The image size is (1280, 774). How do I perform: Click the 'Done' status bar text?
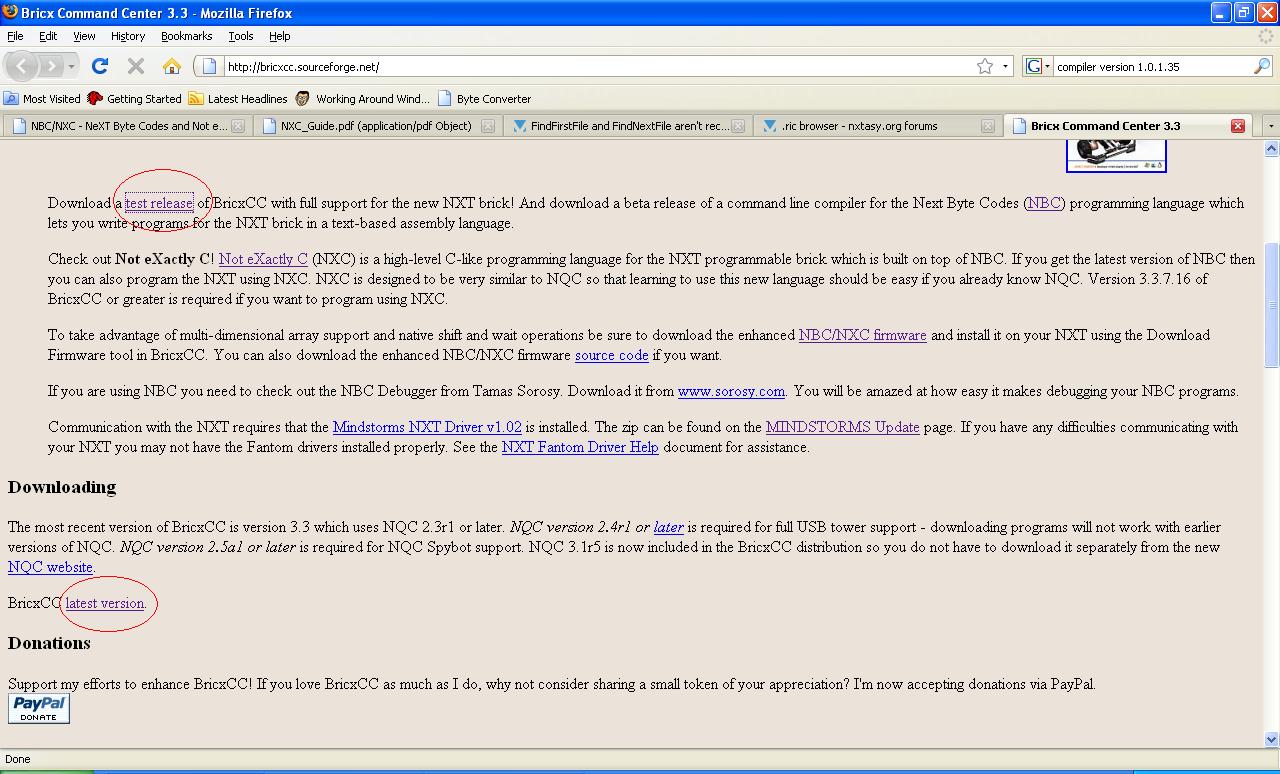click(18, 759)
